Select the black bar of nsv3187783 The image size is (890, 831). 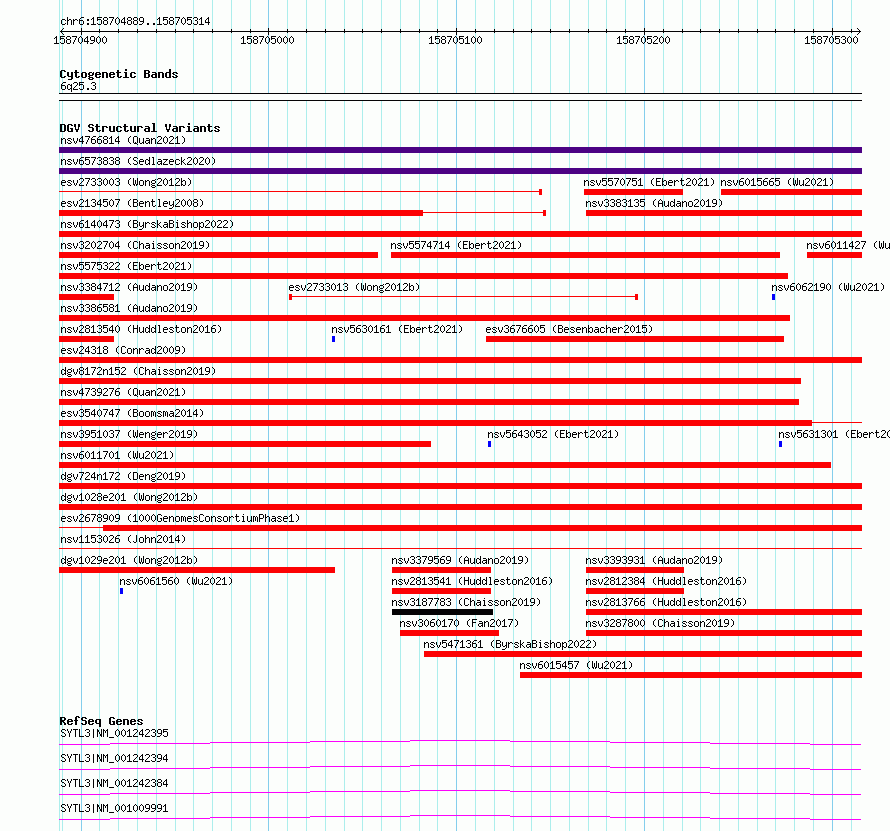click(x=442, y=612)
